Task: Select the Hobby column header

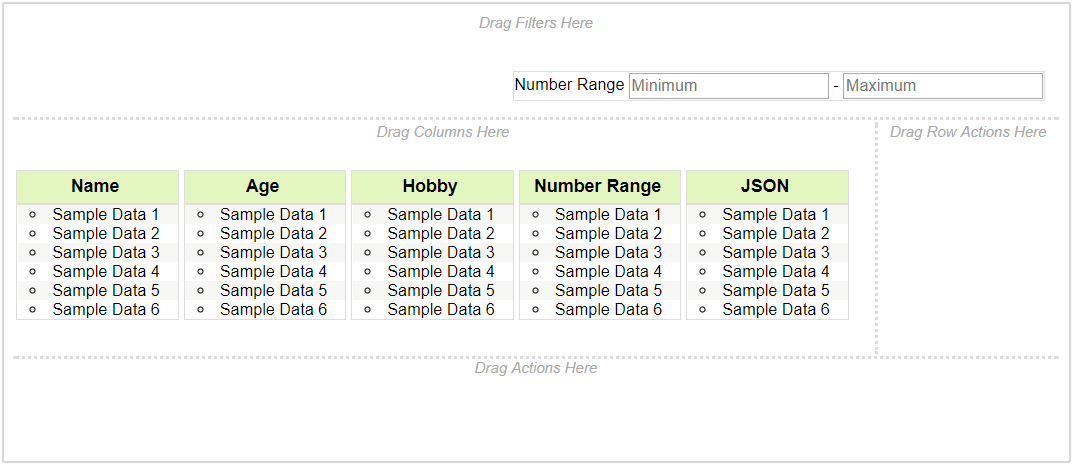Action: tap(430, 186)
